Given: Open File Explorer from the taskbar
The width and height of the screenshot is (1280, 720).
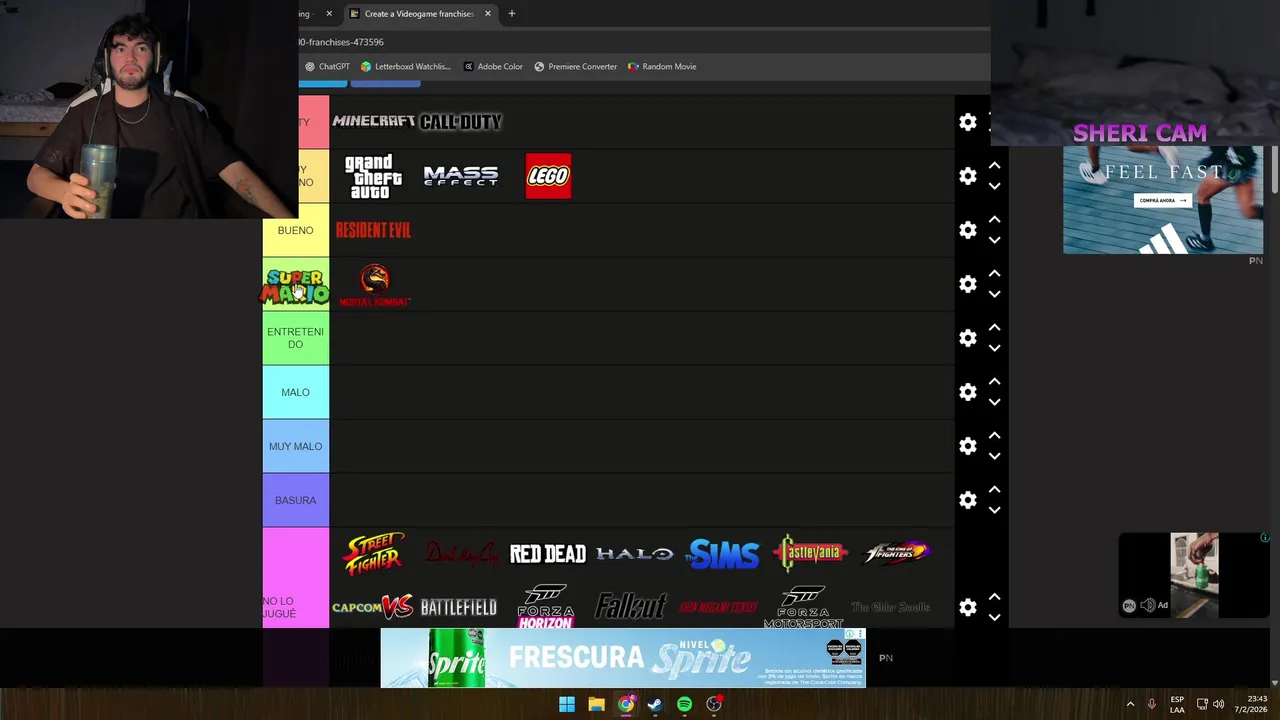Looking at the screenshot, I should point(596,704).
